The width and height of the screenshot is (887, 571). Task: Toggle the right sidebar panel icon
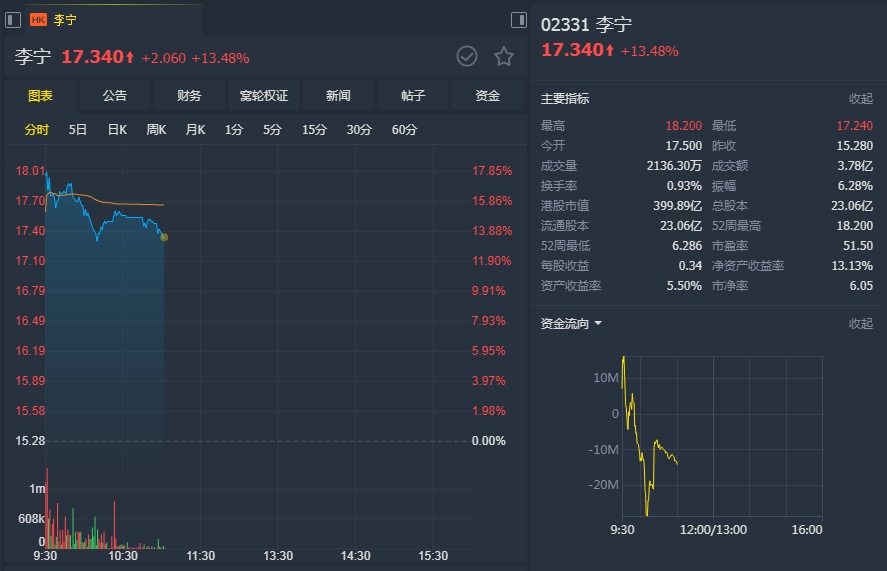coord(518,20)
